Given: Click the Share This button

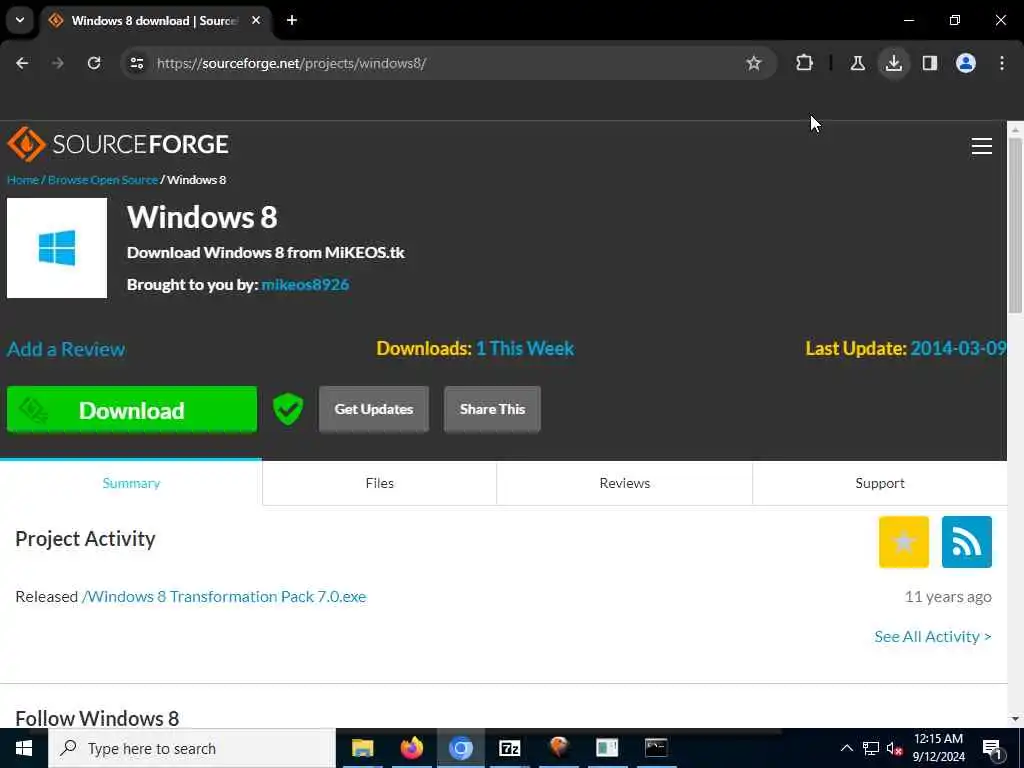Looking at the screenshot, I should [492, 409].
